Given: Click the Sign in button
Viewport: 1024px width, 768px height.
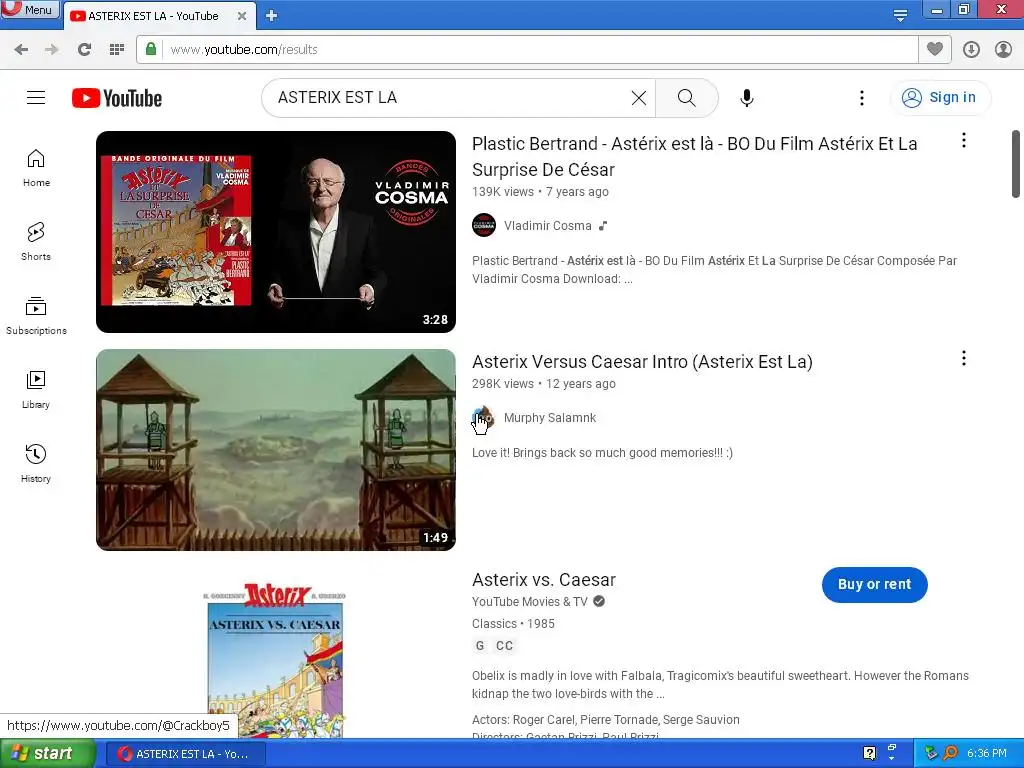Looking at the screenshot, I should click(940, 98).
